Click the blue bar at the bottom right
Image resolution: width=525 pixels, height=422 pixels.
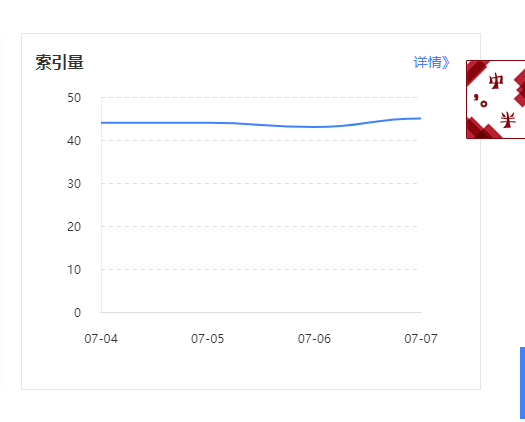click(522, 384)
